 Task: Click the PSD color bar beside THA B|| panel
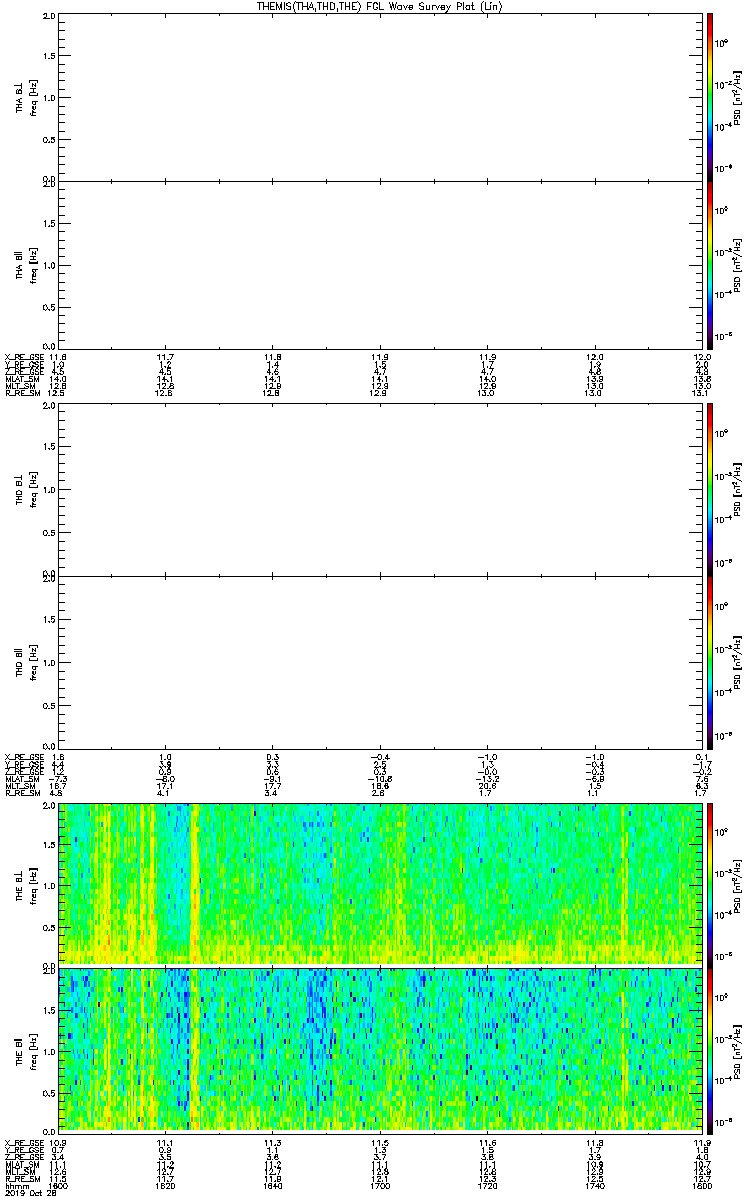[709, 263]
